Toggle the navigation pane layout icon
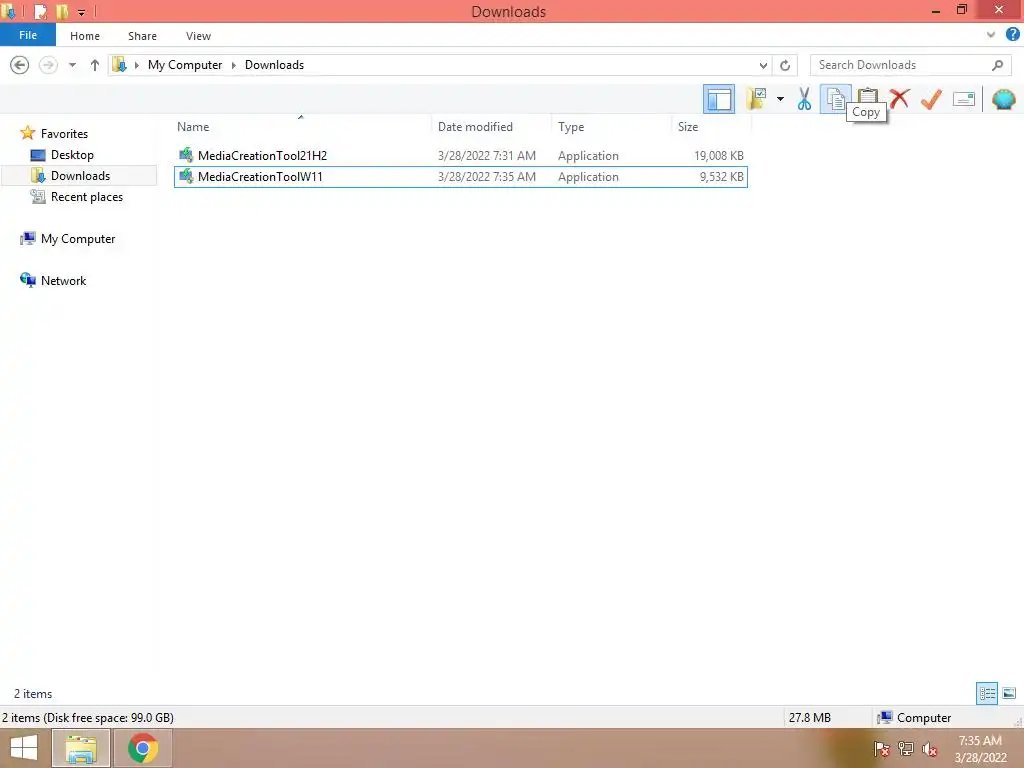This screenshot has width=1024, height=768. (718, 99)
